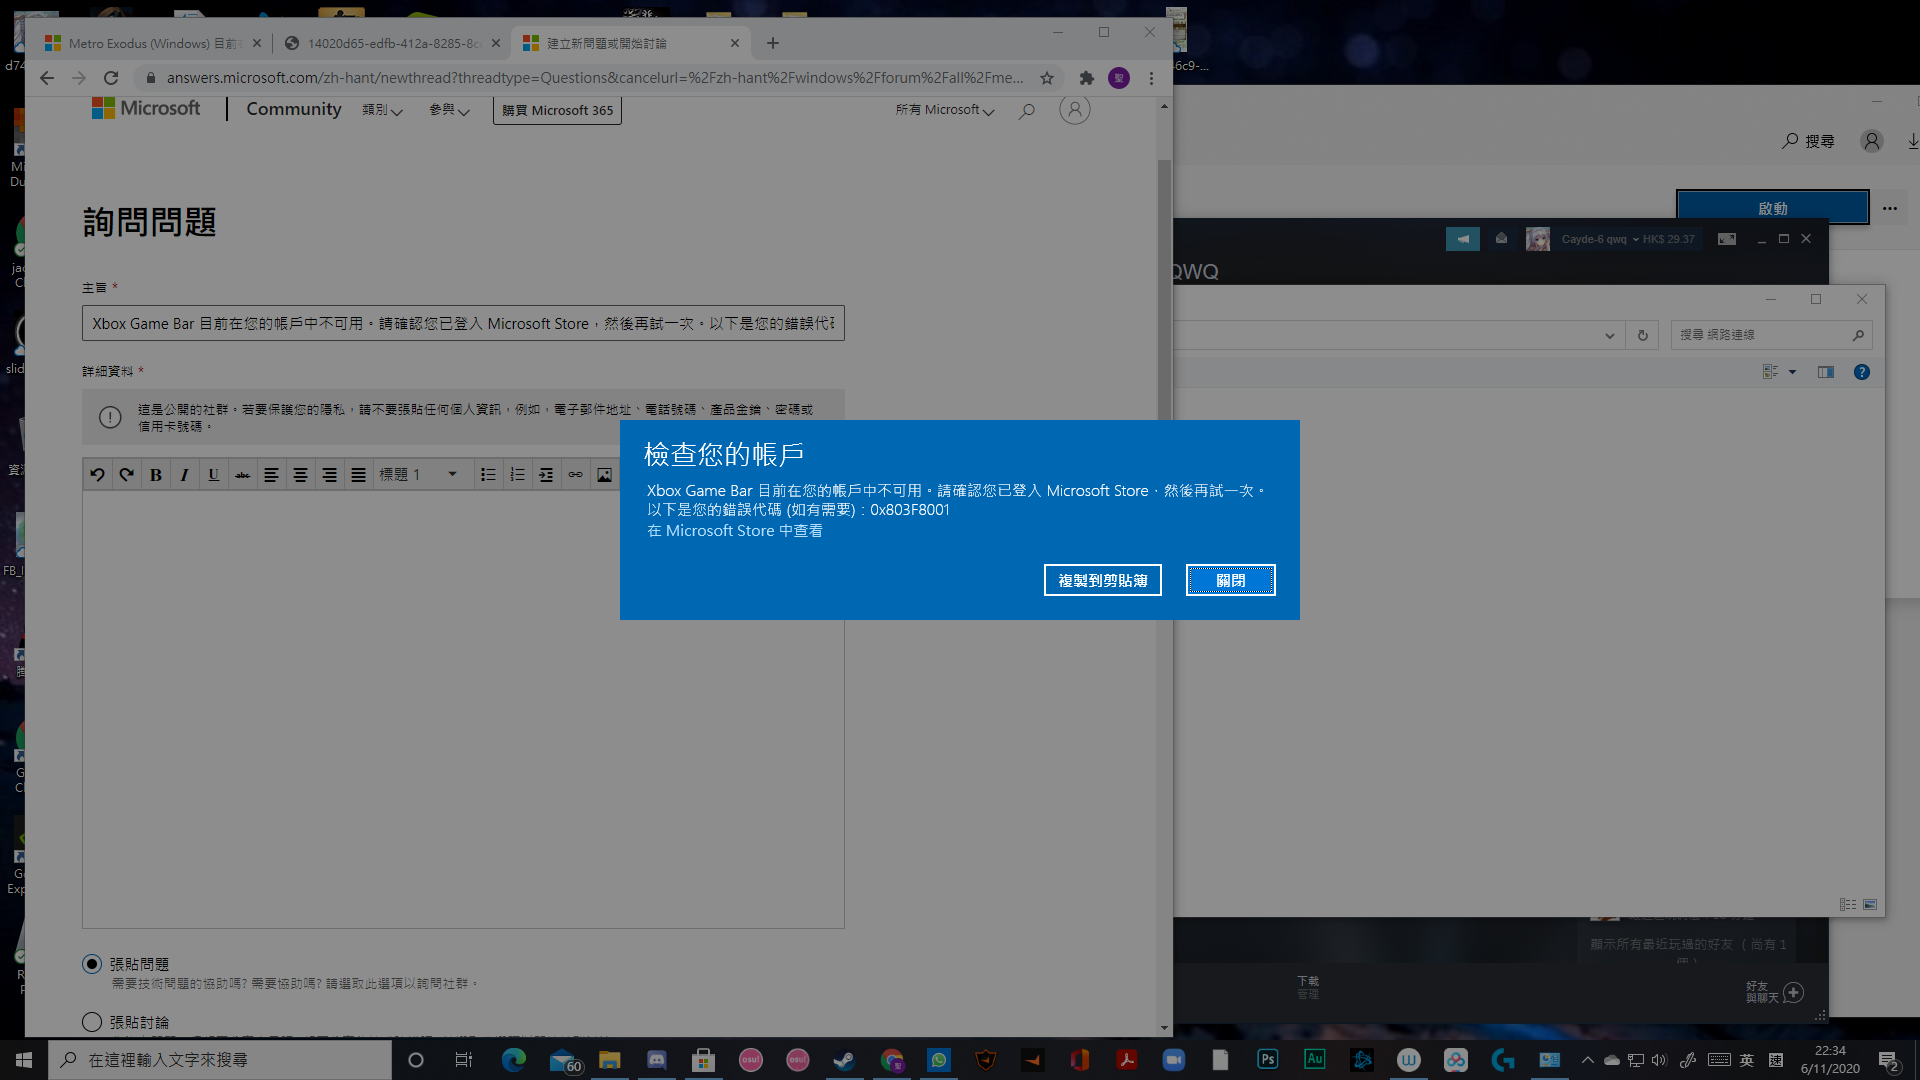This screenshot has width=1920, height=1080.
Task: Center-align text in the editor
Action: 300,475
